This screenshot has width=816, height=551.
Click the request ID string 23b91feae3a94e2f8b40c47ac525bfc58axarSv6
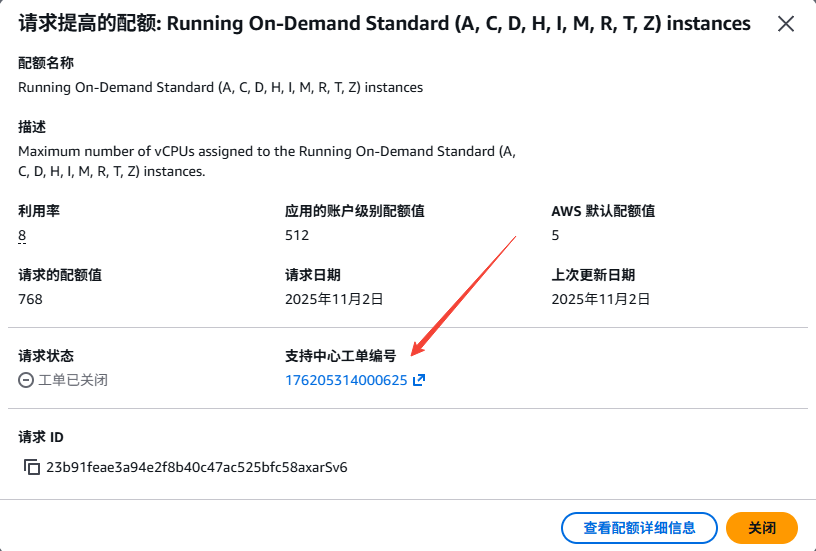pyautogui.click(x=197, y=467)
